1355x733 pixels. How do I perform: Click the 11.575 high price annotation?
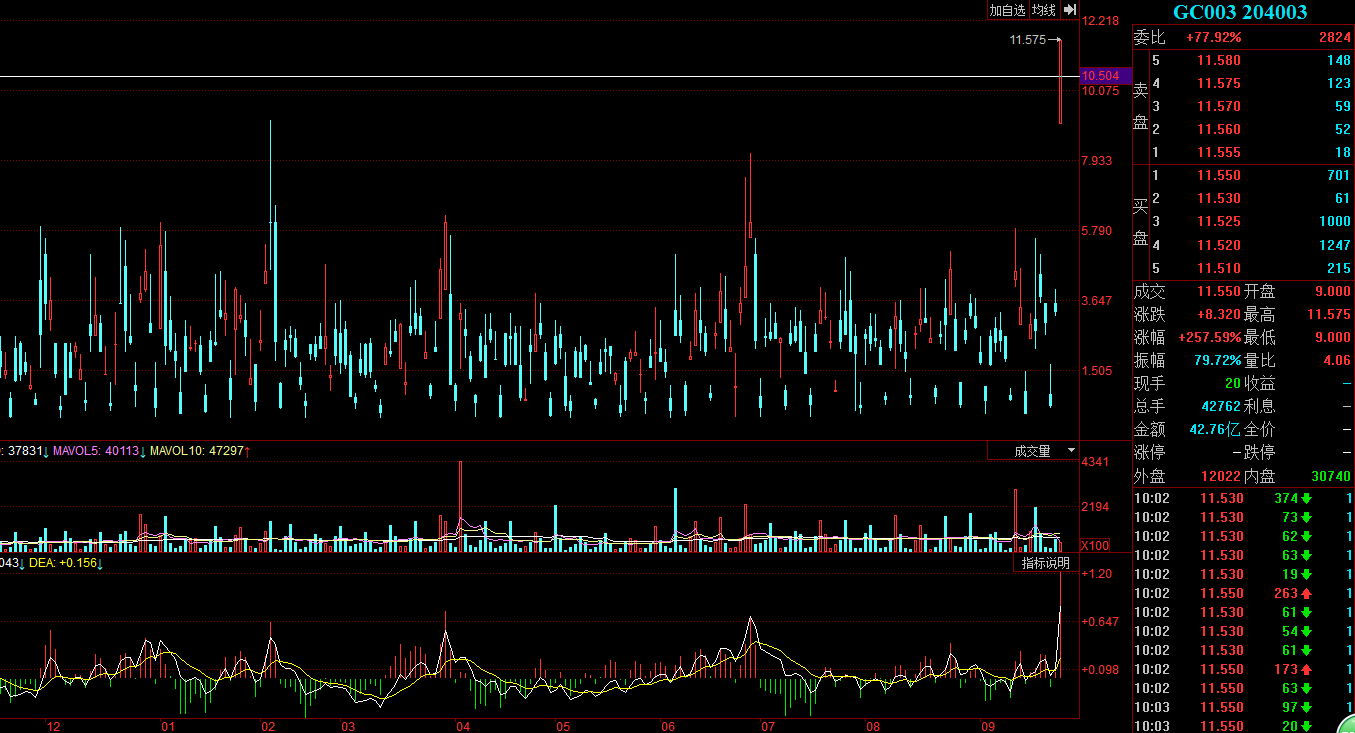1028,40
